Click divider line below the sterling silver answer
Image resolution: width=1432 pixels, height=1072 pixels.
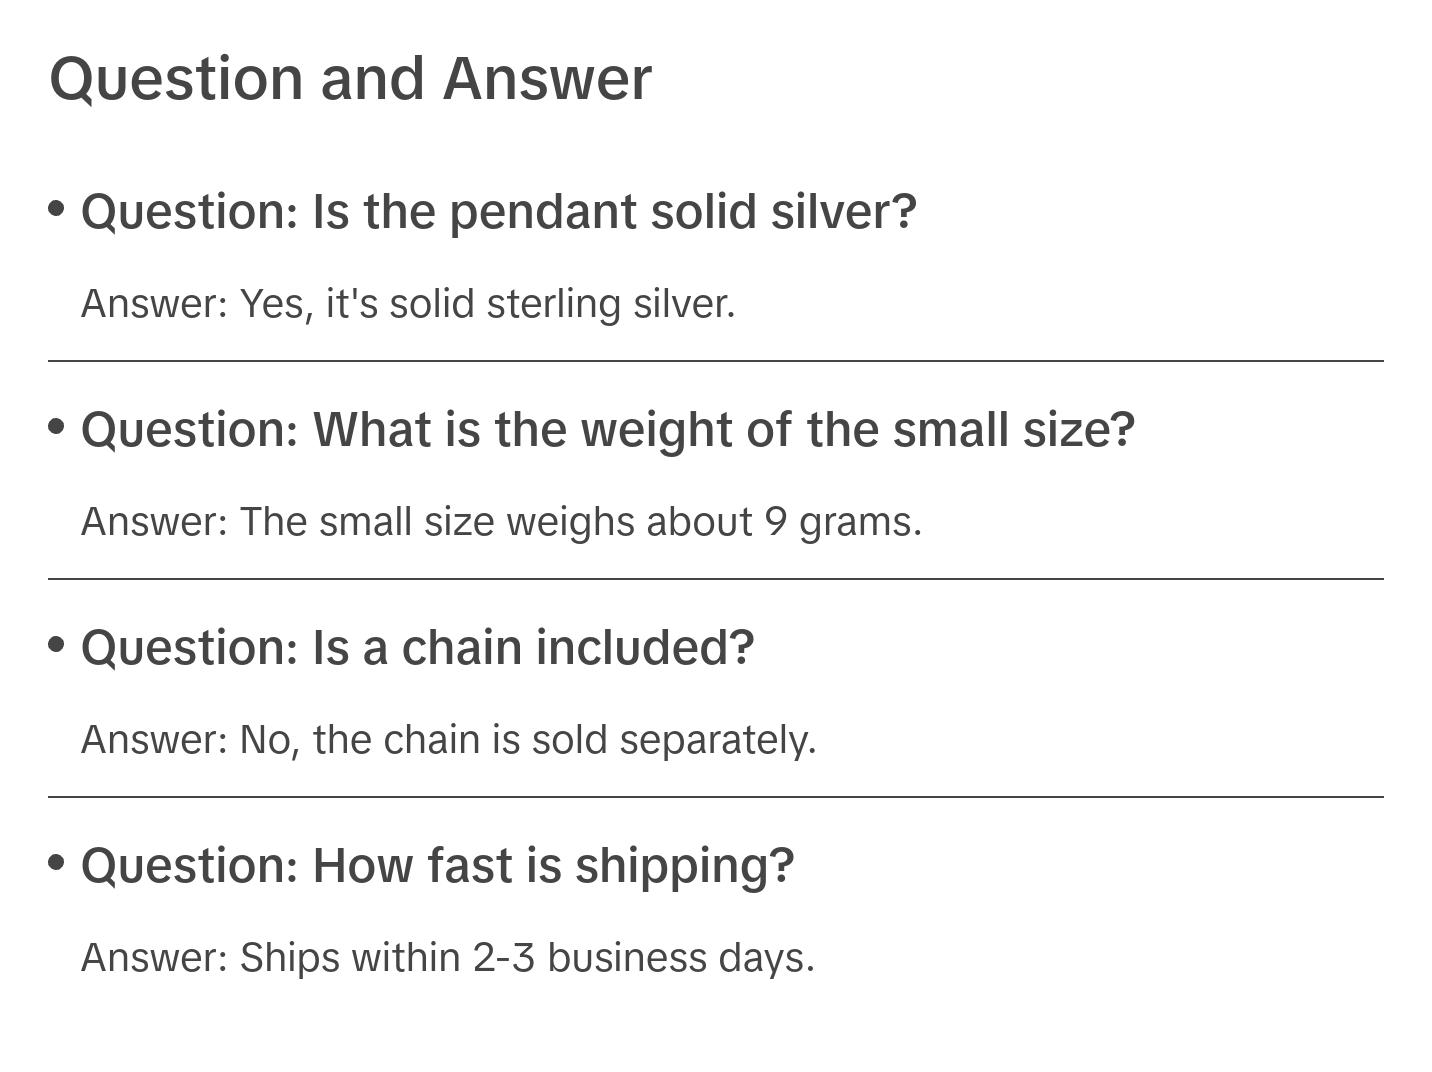[x=715, y=361]
